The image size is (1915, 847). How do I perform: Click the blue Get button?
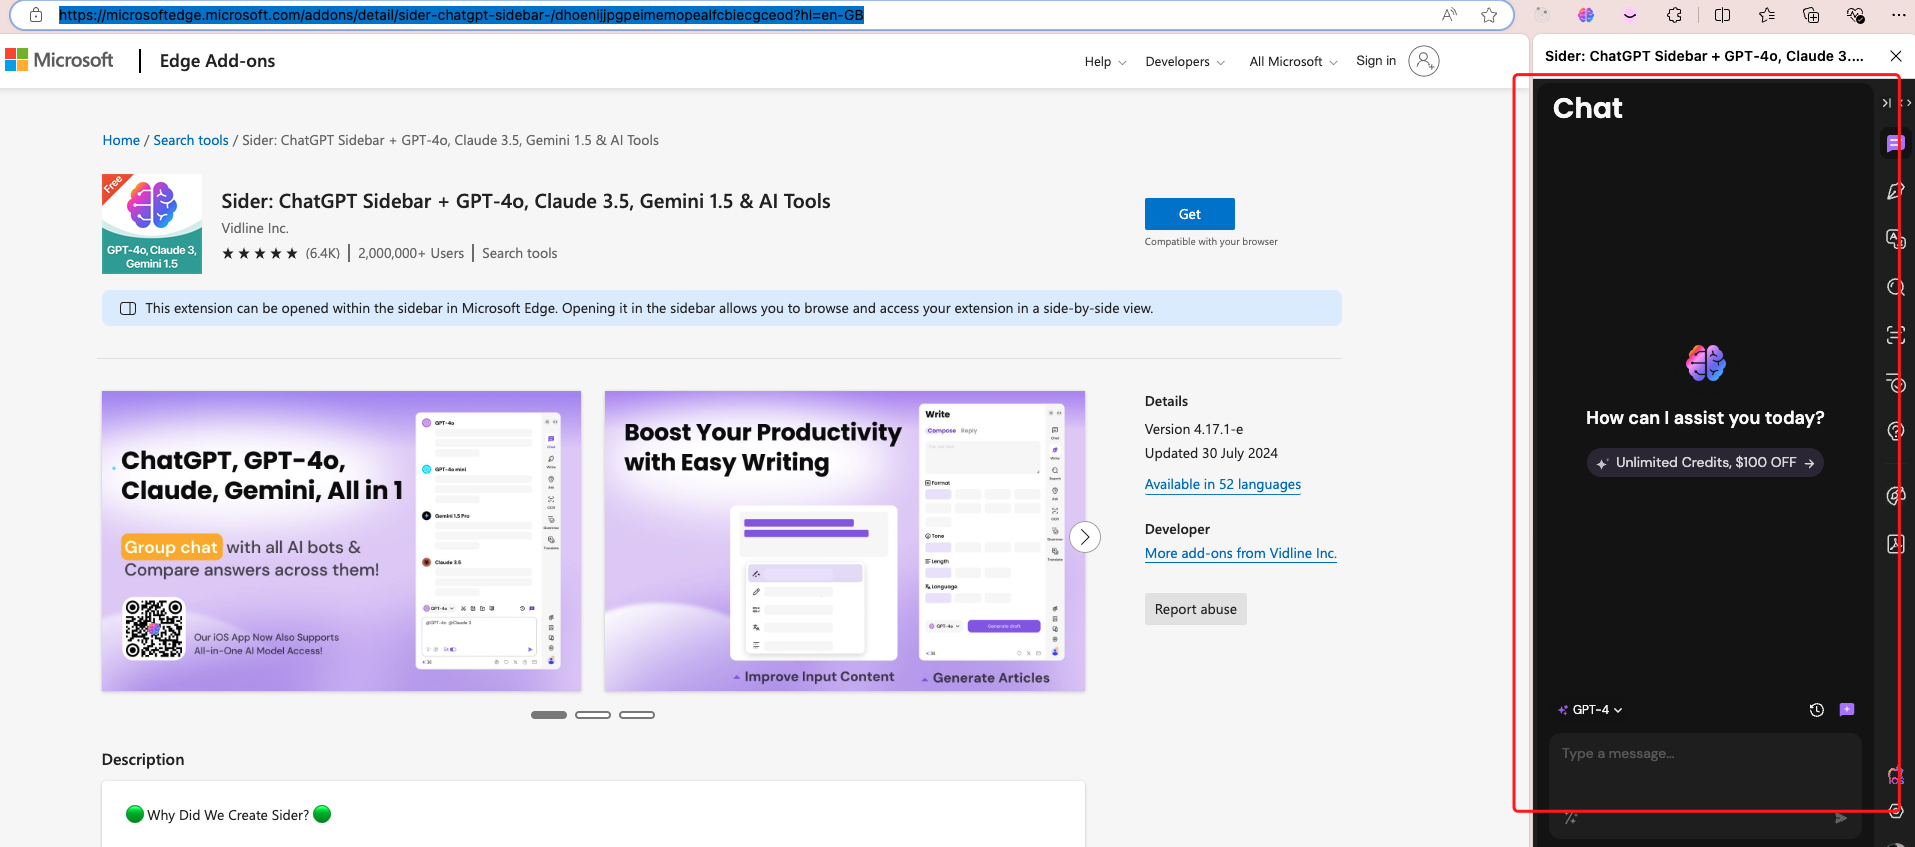click(x=1189, y=214)
